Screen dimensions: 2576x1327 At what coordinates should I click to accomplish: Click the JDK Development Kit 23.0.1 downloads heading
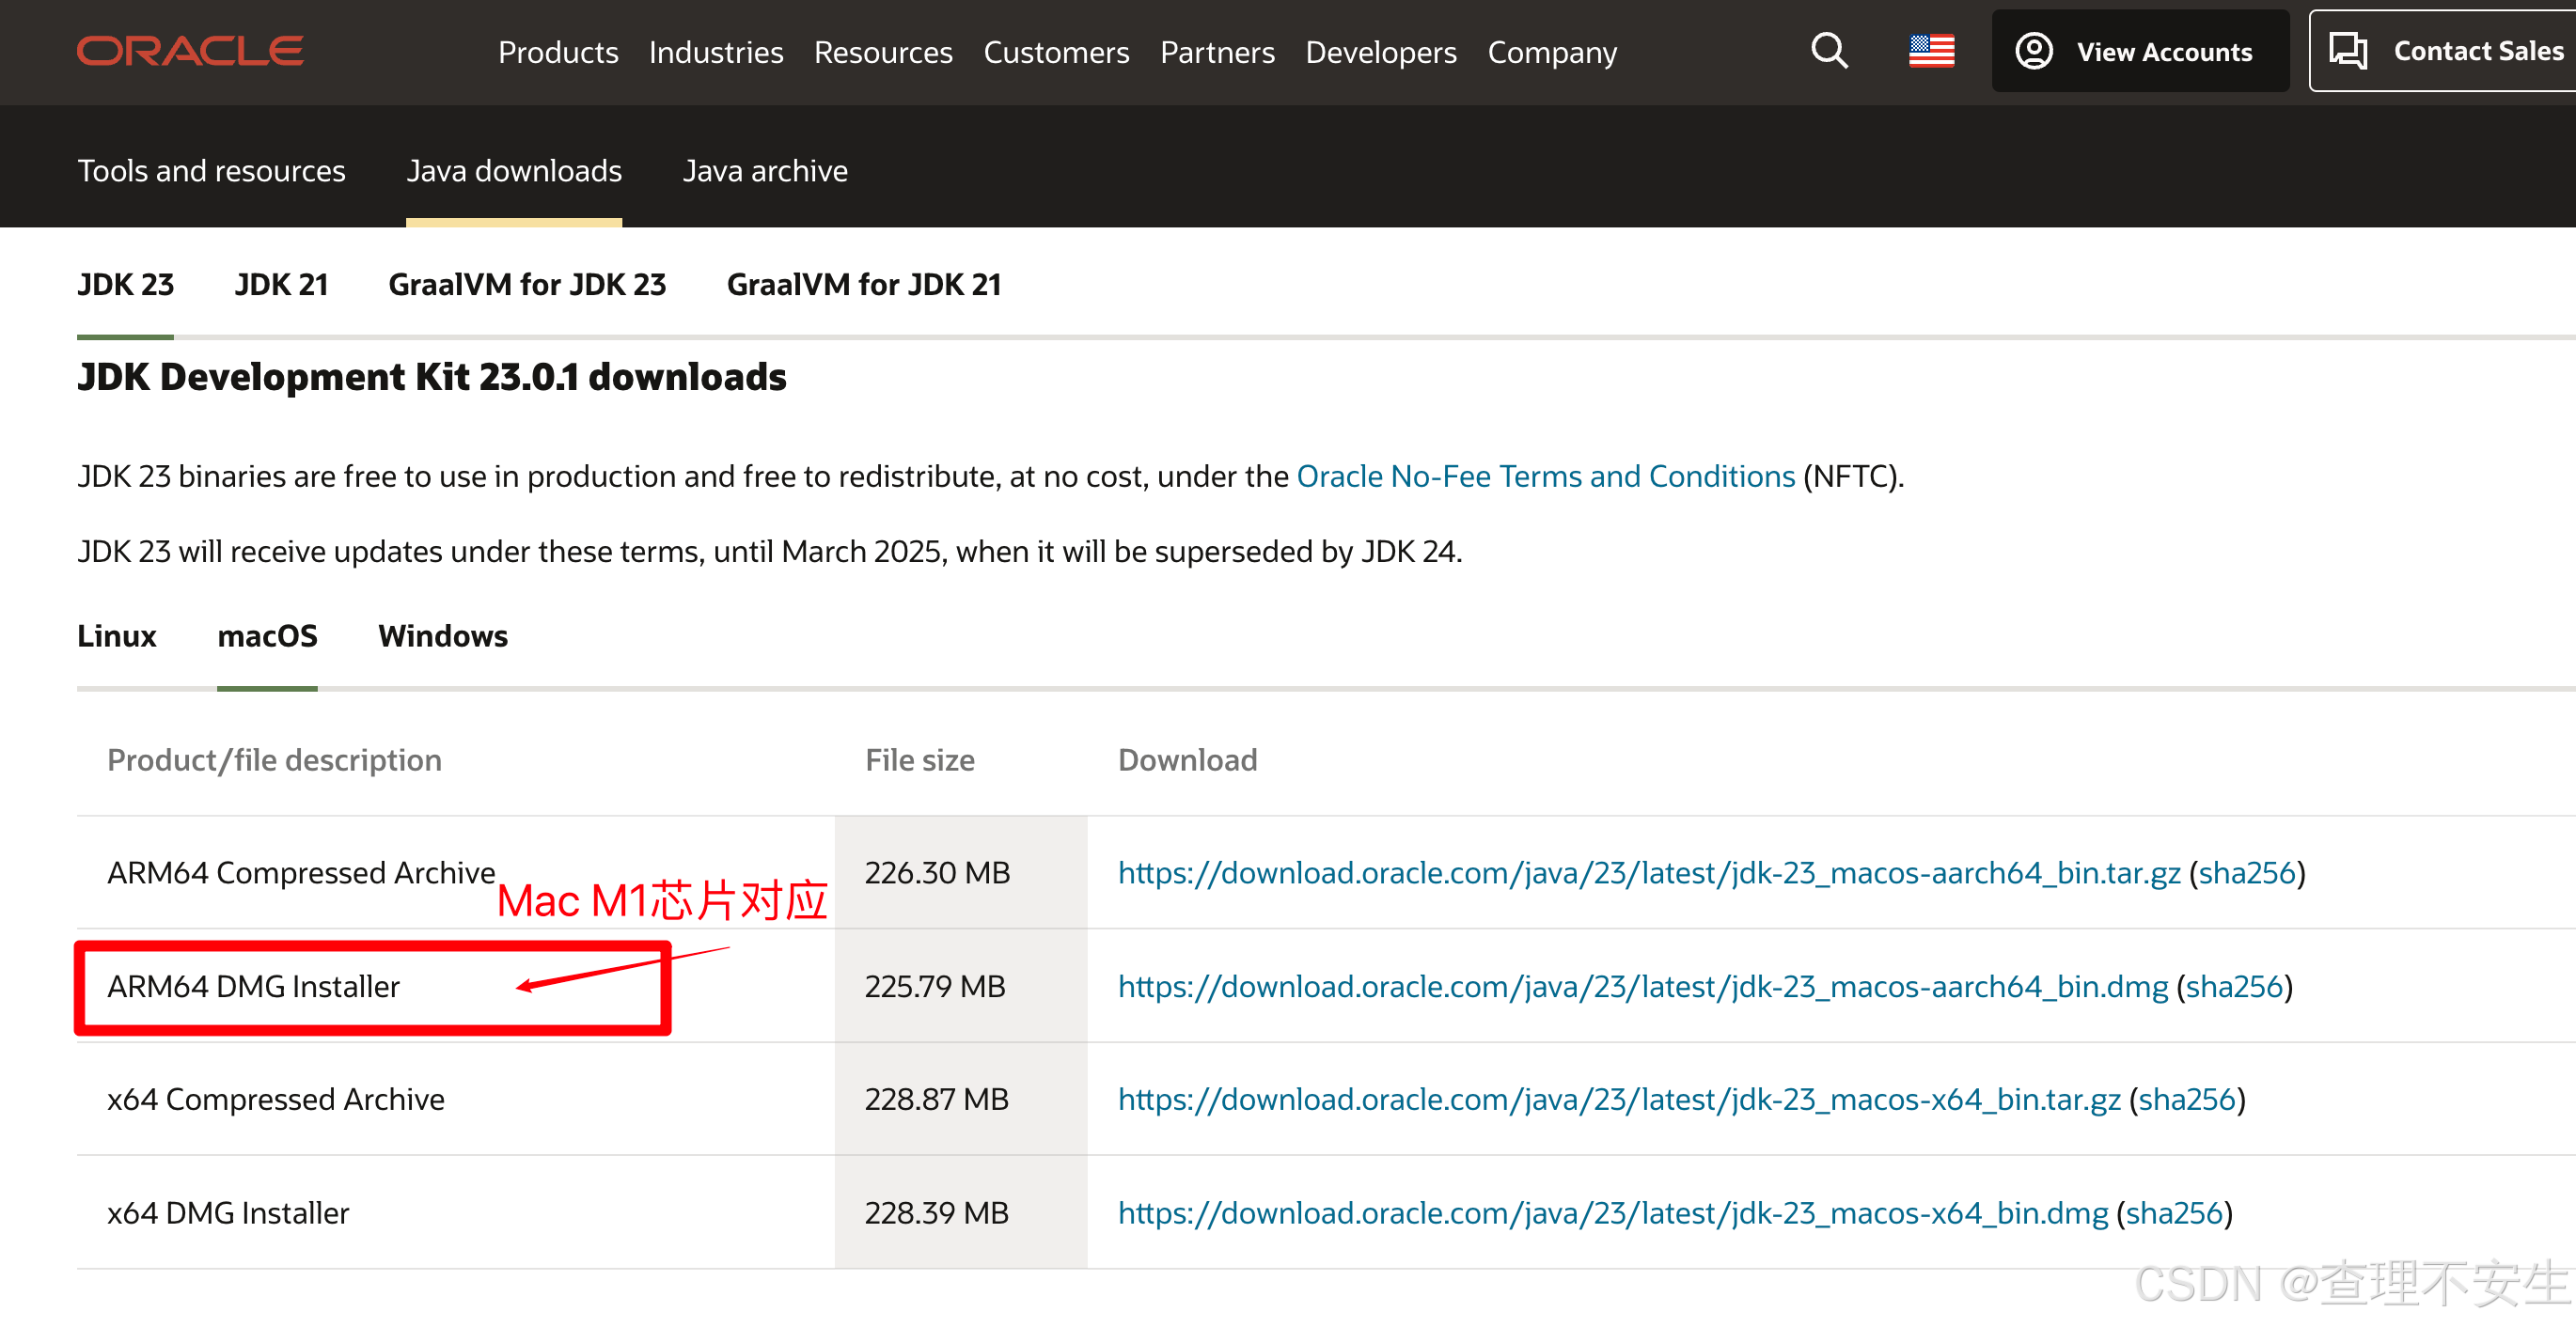click(x=432, y=377)
